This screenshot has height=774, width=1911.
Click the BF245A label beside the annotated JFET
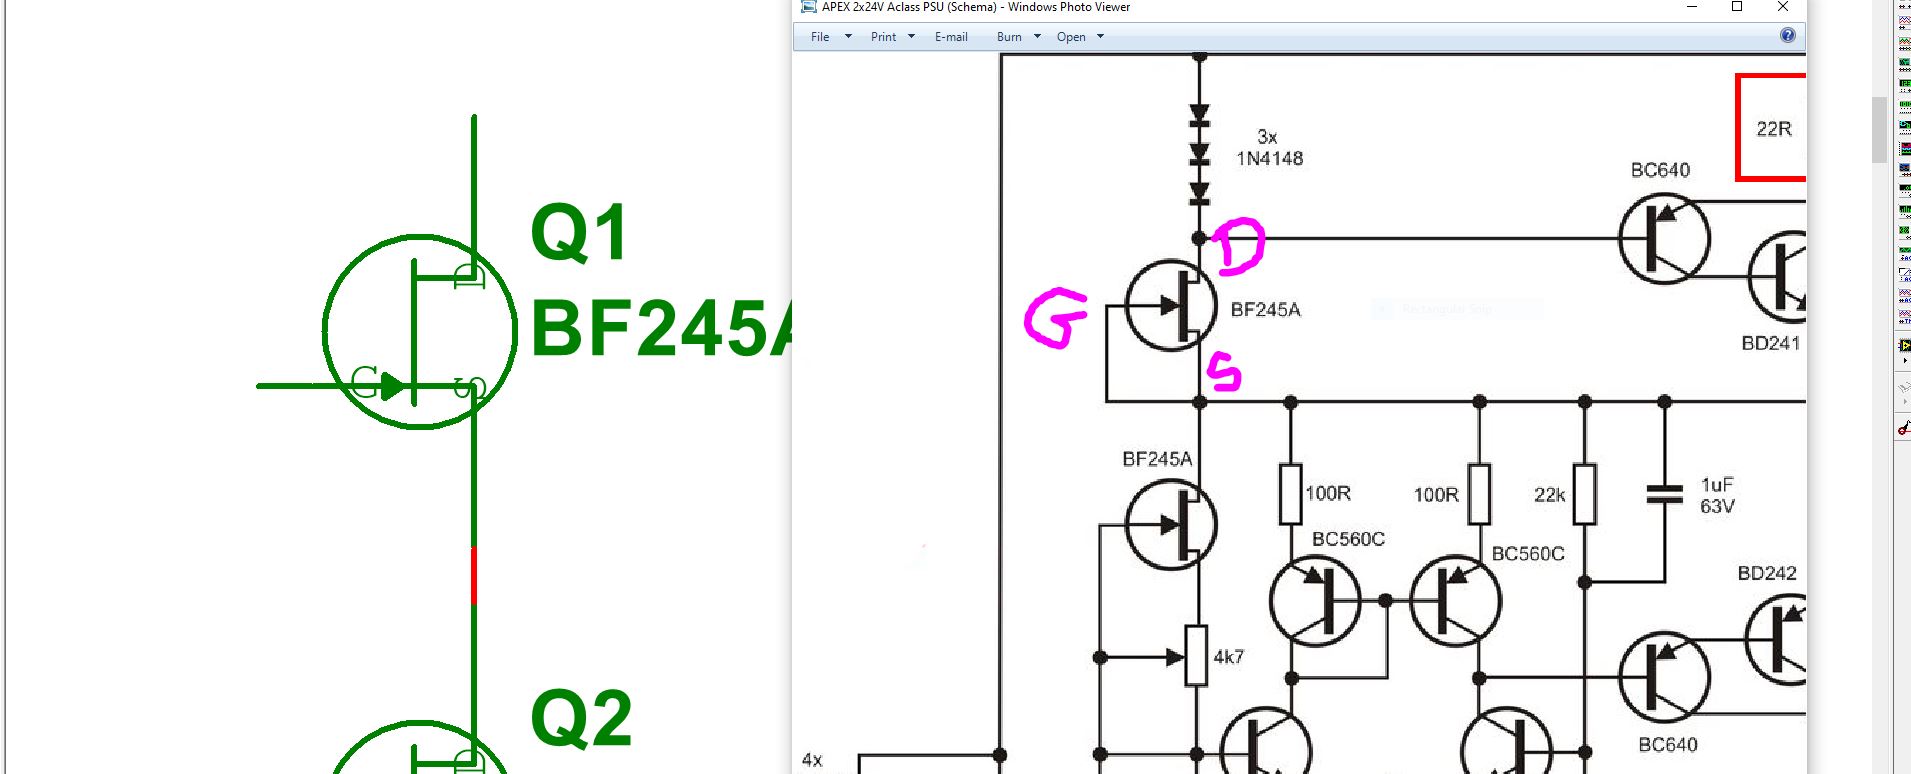pyautogui.click(x=1265, y=310)
